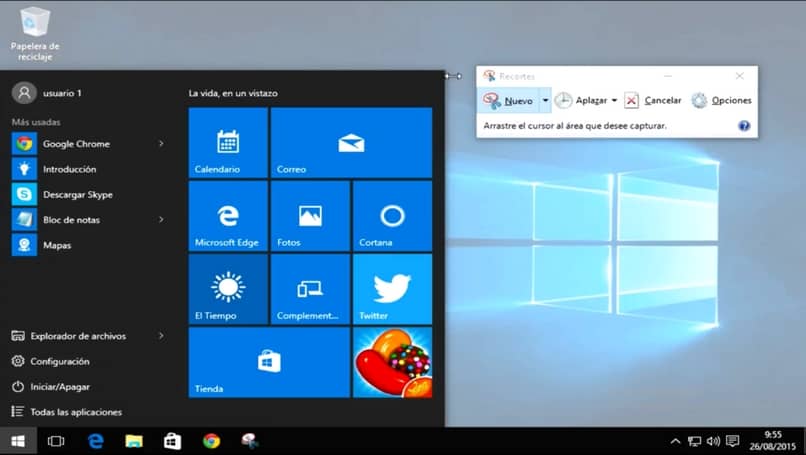This screenshot has height=455, width=806.
Task: Click the usuario 1 name label
Action: (x=62, y=93)
